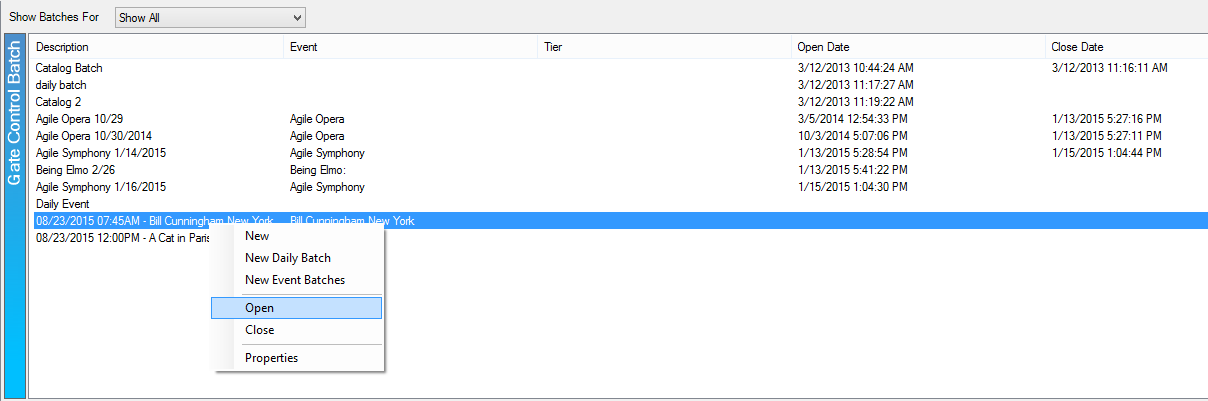Click New Event Batches menu option
Image resolution: width=1208 pixels, height=401 pixels.
(294, 280)
